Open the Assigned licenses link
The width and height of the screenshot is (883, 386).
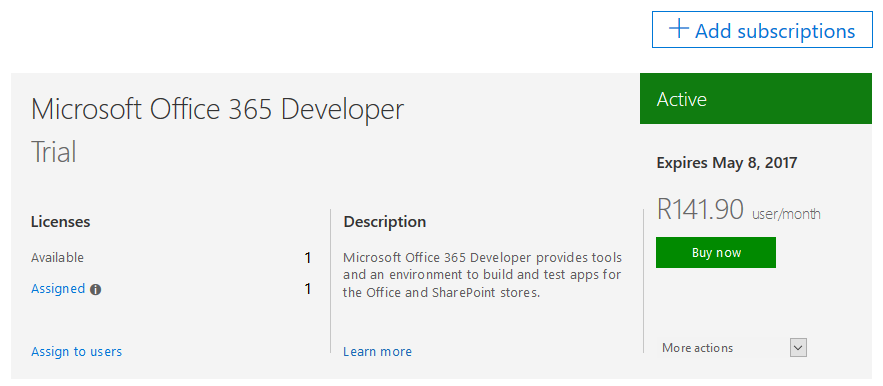[58, 289]
